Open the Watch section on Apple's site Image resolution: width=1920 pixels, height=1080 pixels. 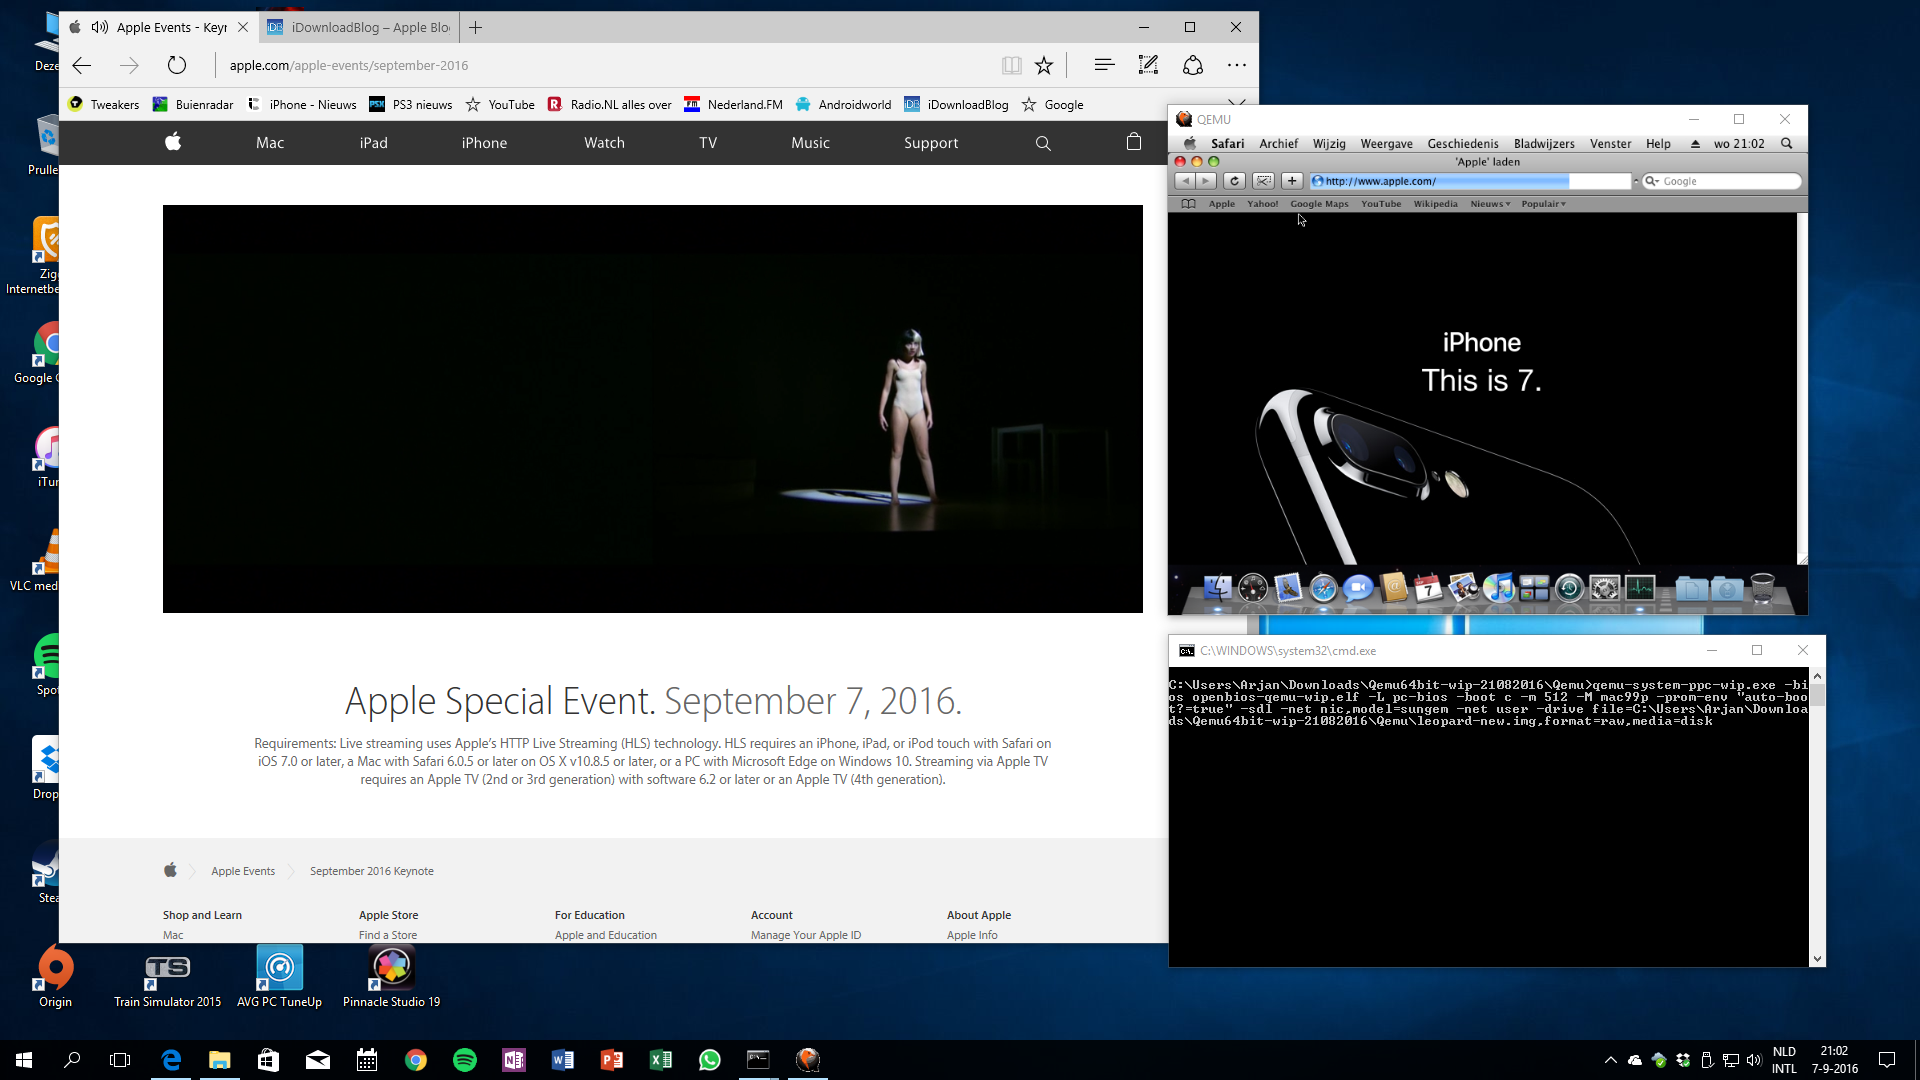point(604,143)
